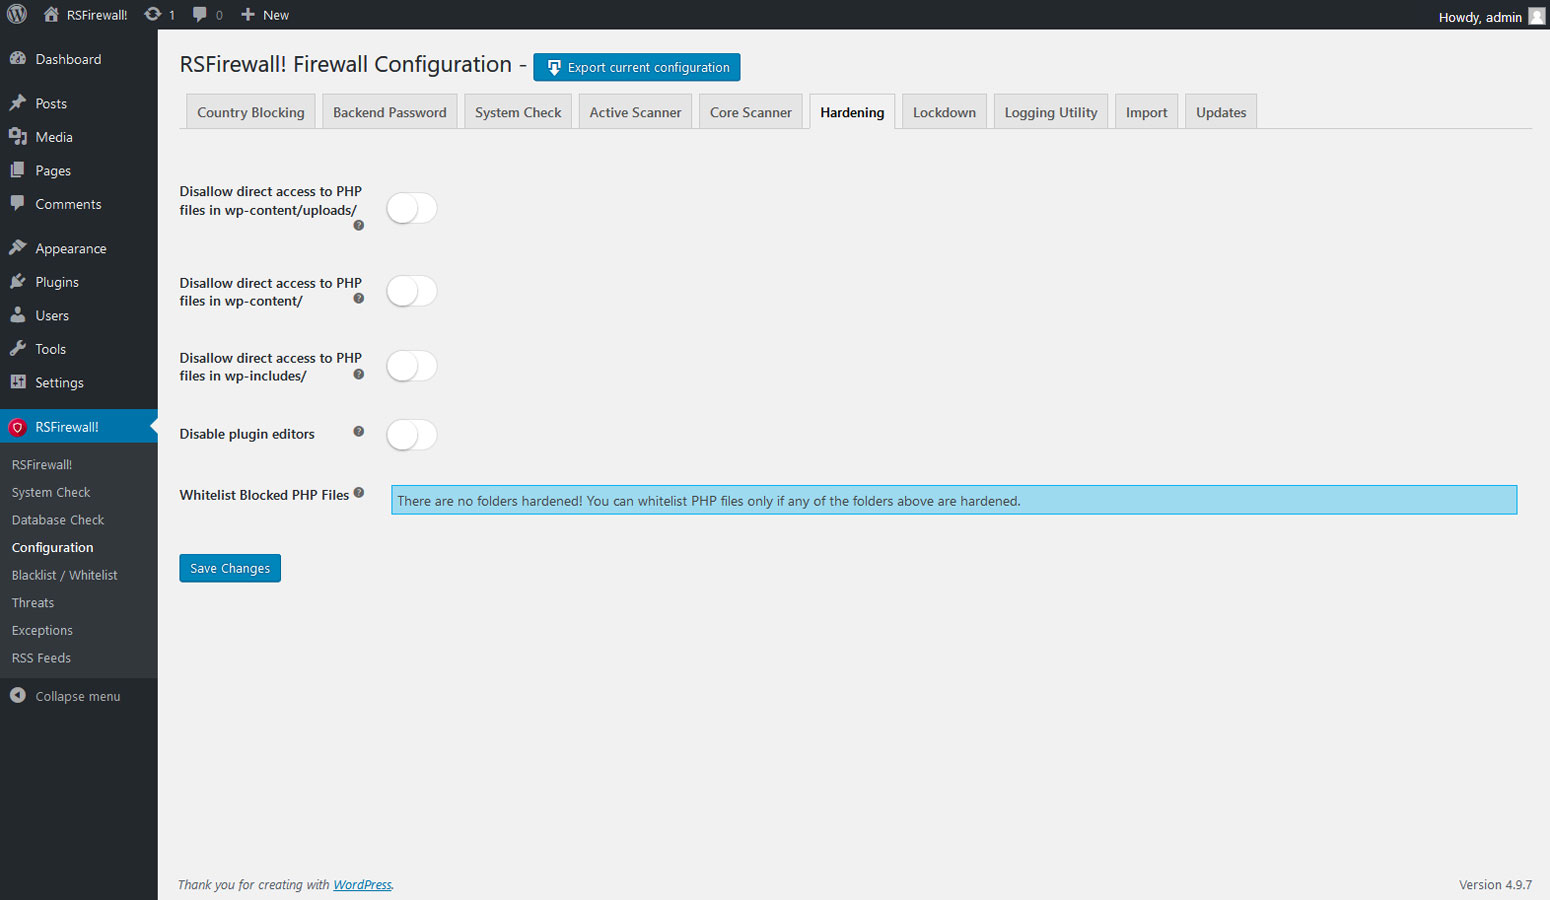Open the Core Scanner tab
Image resolution: width=1550 pixels, height=900 pixels.
pyautogui.click(x=751, y=112)
